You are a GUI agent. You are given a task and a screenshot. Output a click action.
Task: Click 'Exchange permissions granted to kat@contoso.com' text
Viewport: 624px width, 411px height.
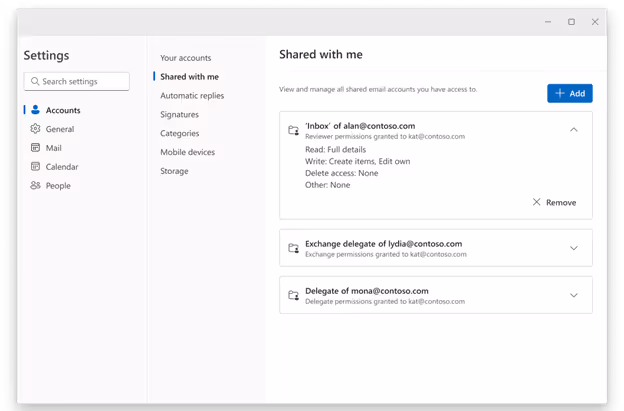click(385, 254)
